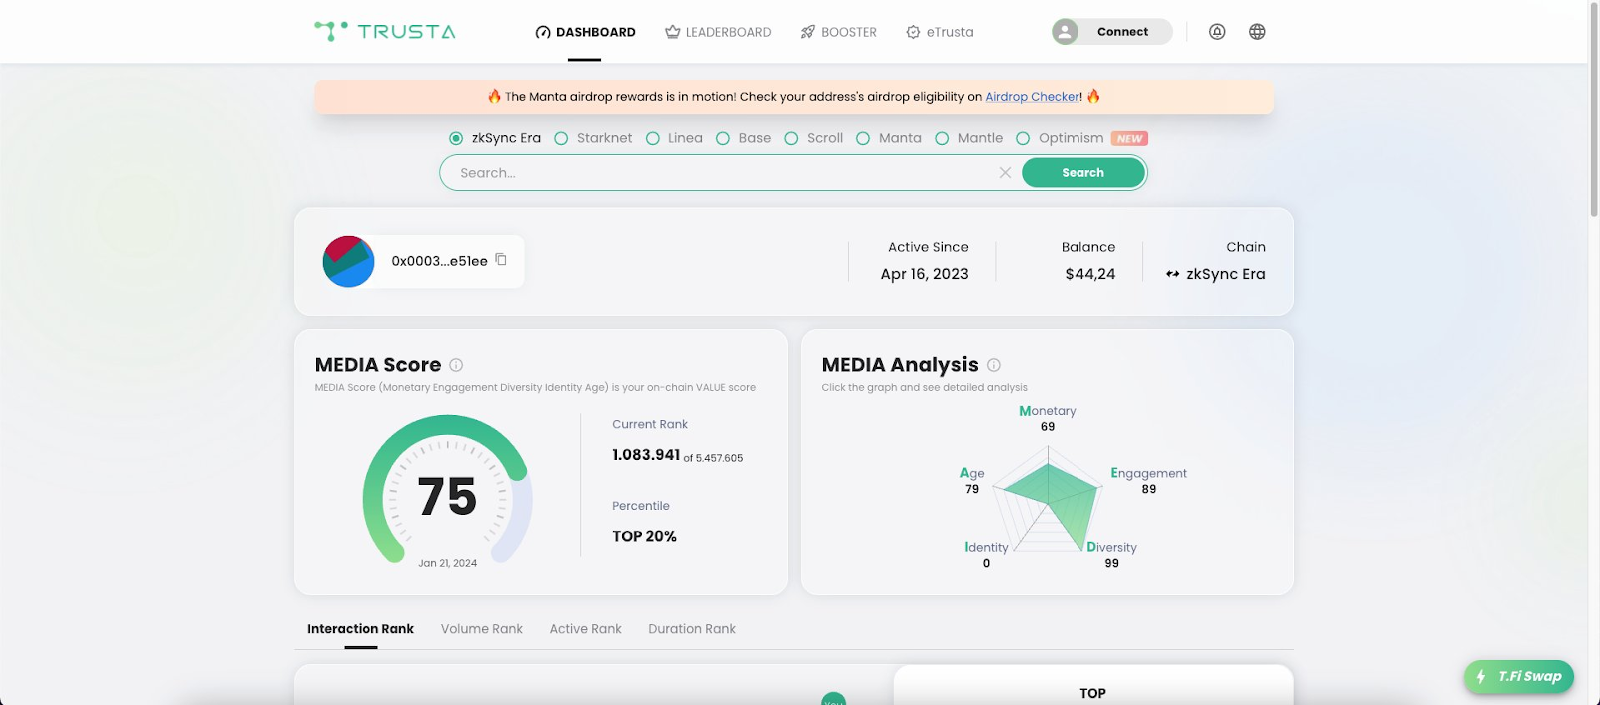Click the Trusta logo
Image resolution: width=1600 pixels, height=705 pixels.
tap(385, 31)
